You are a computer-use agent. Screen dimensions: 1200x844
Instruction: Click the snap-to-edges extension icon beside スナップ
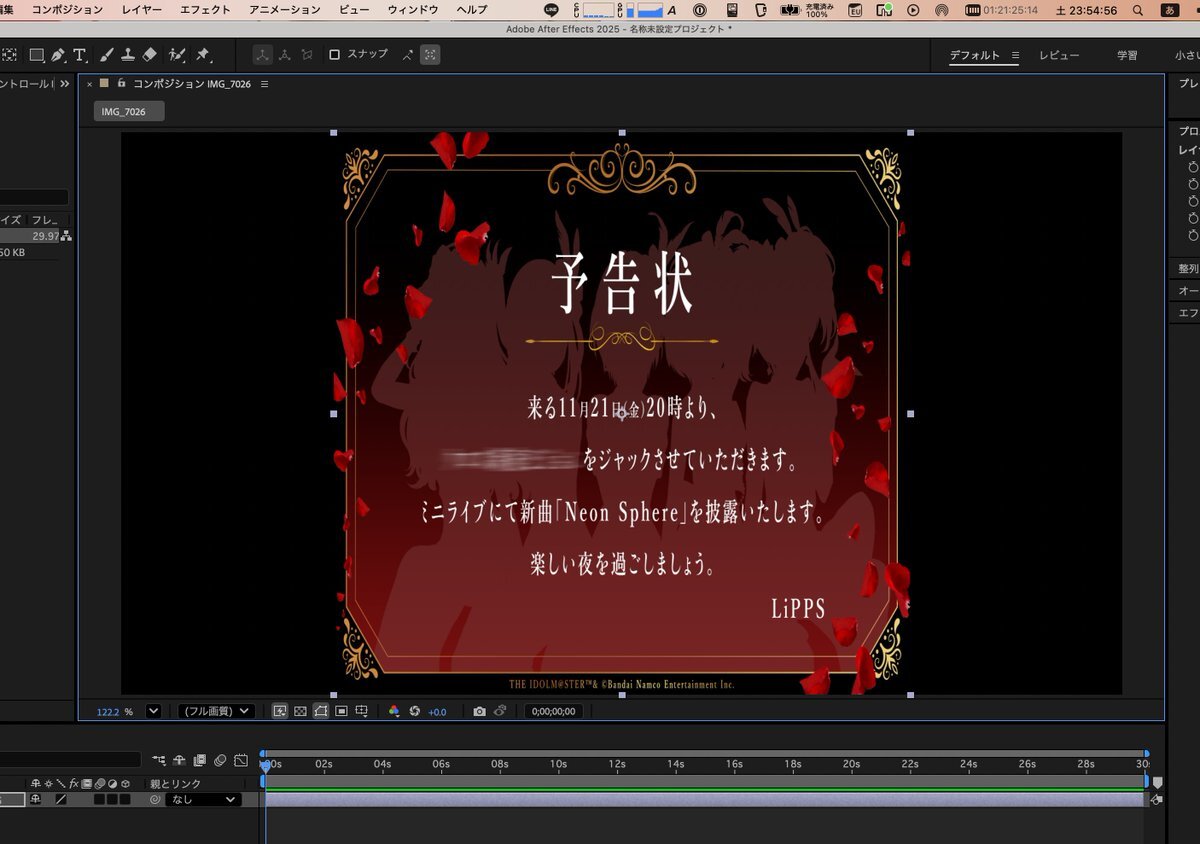[x=408, y=54]
